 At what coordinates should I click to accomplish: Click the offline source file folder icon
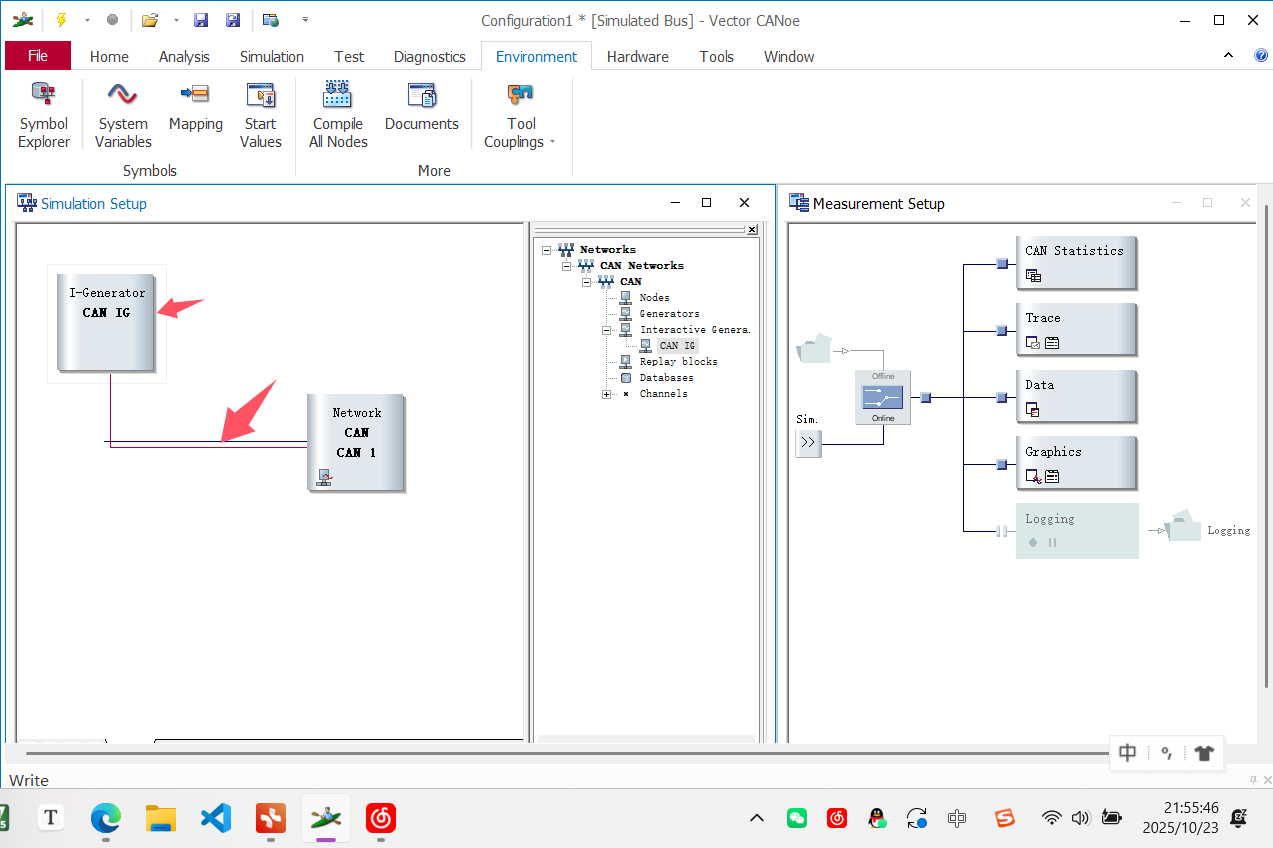(x=813, y=347)
